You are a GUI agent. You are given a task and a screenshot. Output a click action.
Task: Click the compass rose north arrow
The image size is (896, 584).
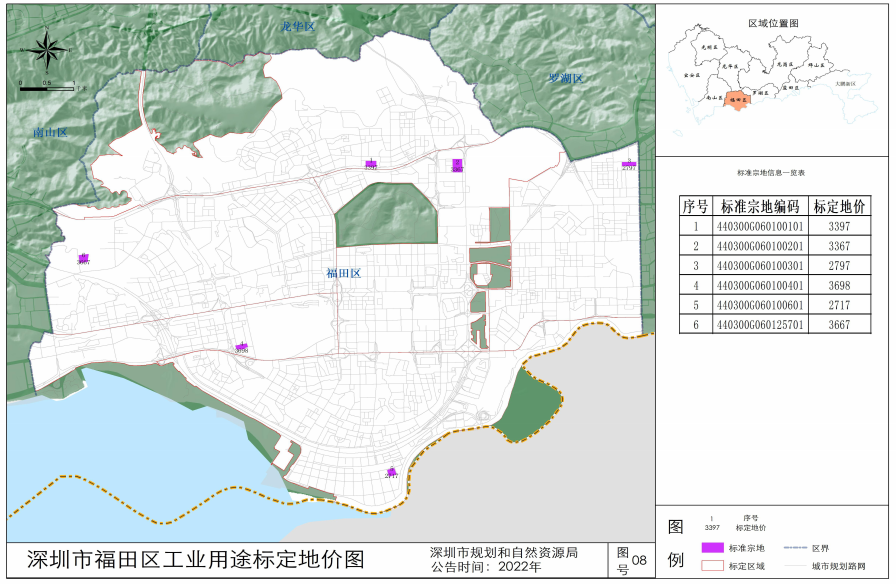tap(47, 48)
